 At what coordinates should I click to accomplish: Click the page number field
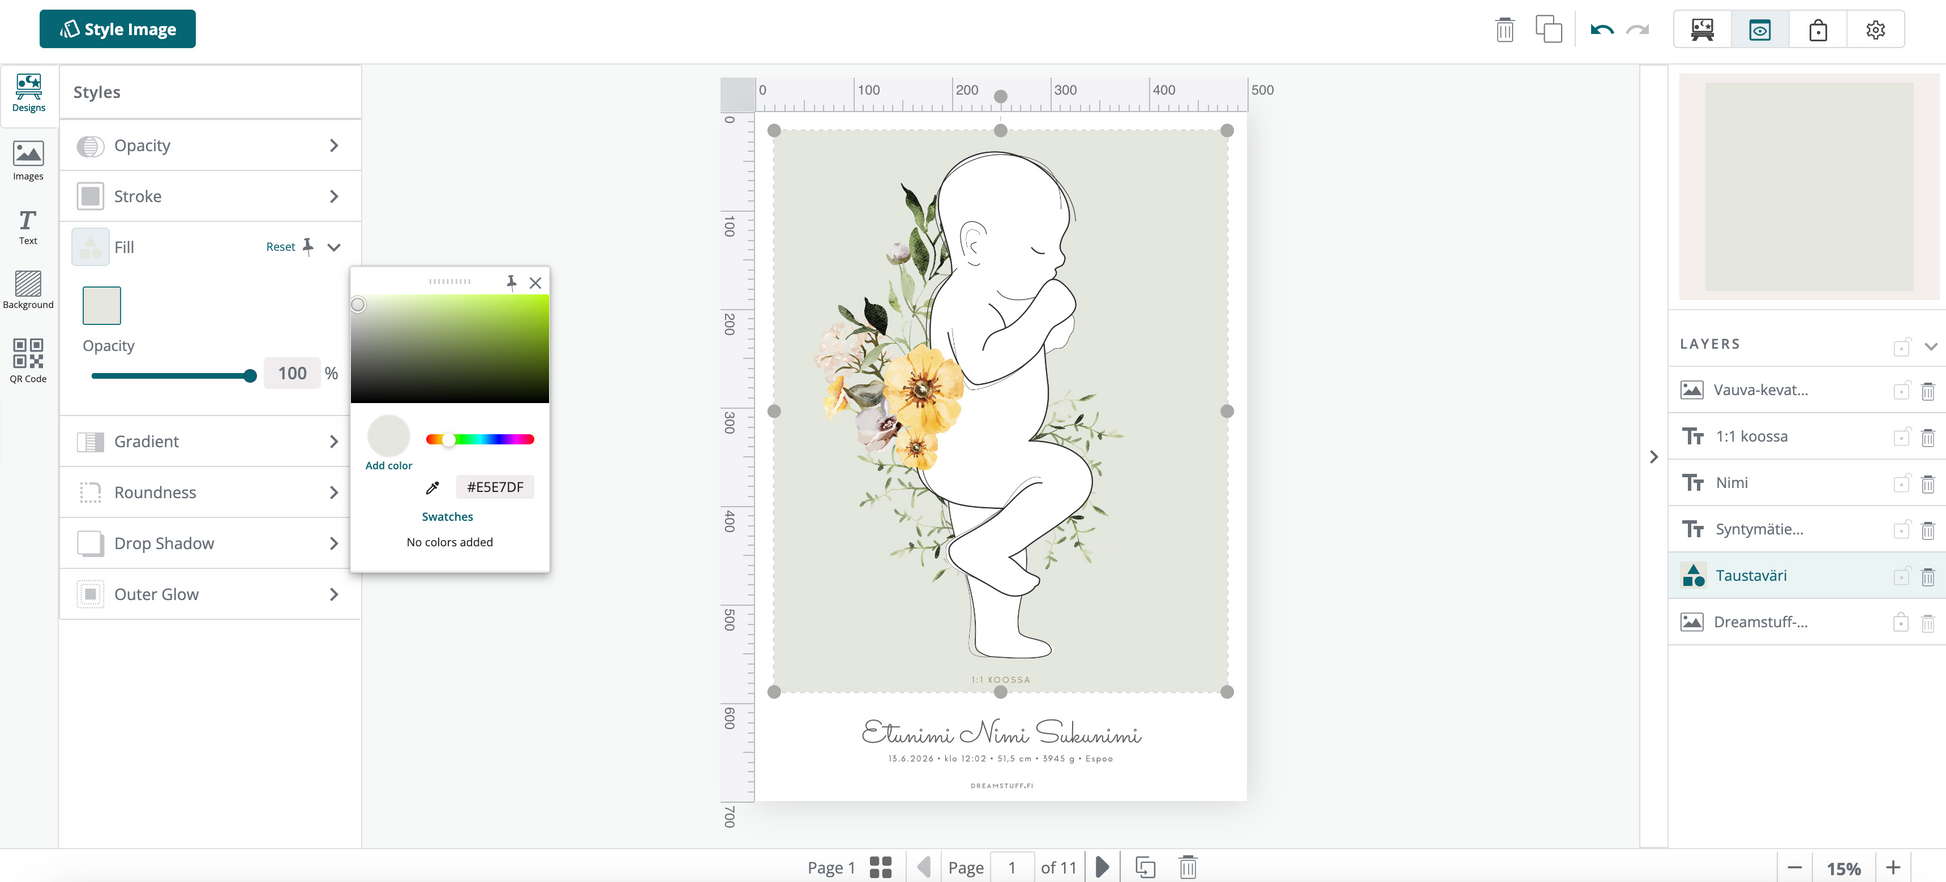click(1012, 867)
